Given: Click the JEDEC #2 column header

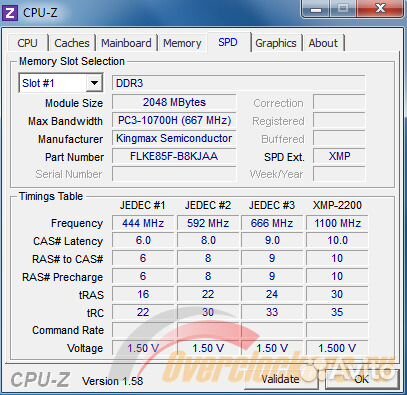Looking at the screenshot, I should coord(208,205).
